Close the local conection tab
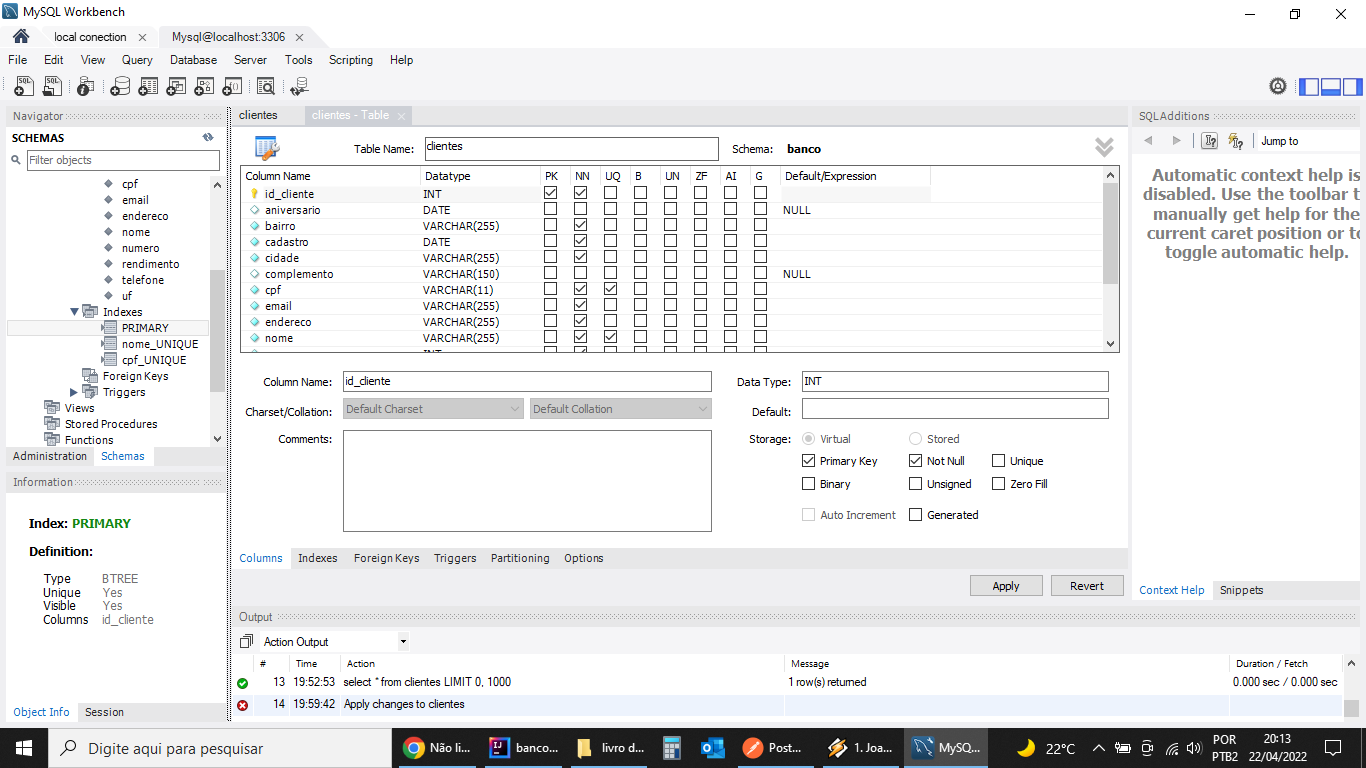 tap(142, 37)
